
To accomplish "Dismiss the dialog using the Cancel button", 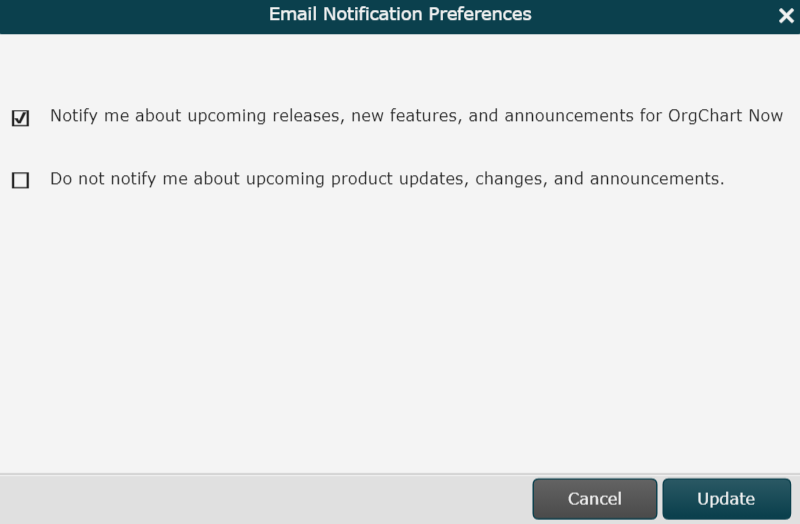I will [594, 499].
